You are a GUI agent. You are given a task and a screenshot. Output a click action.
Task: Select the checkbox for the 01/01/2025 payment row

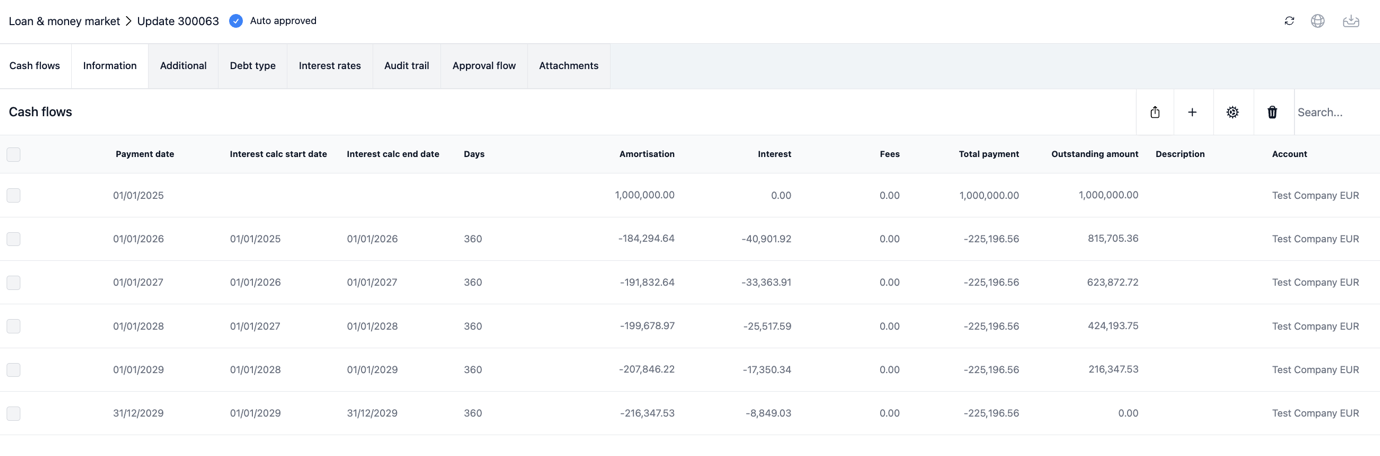click(14, 195)
